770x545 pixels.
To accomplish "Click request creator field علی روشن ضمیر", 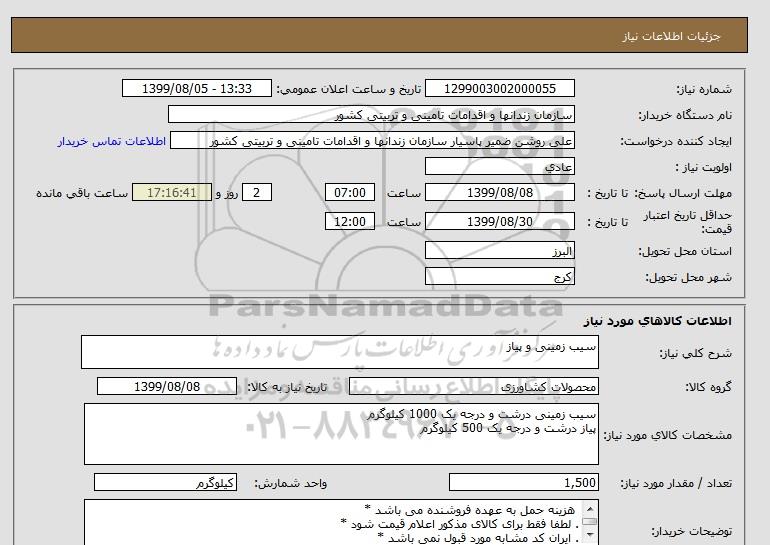I will click(x=372, y=141).
